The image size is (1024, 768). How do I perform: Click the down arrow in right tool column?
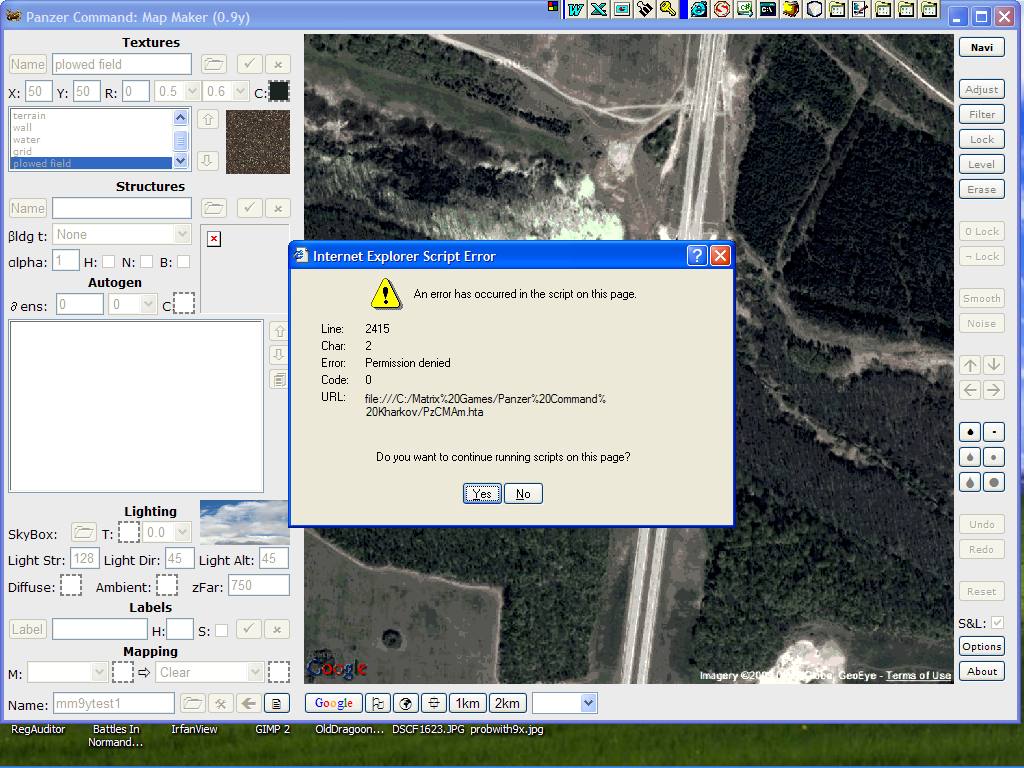tap(993, 365)
